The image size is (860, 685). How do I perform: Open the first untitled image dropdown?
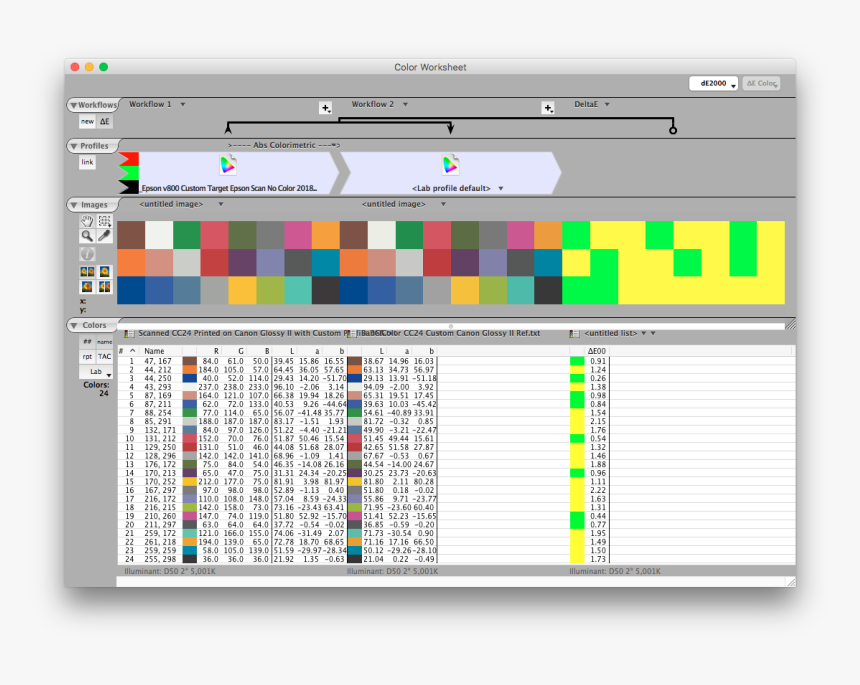(220, 204)
